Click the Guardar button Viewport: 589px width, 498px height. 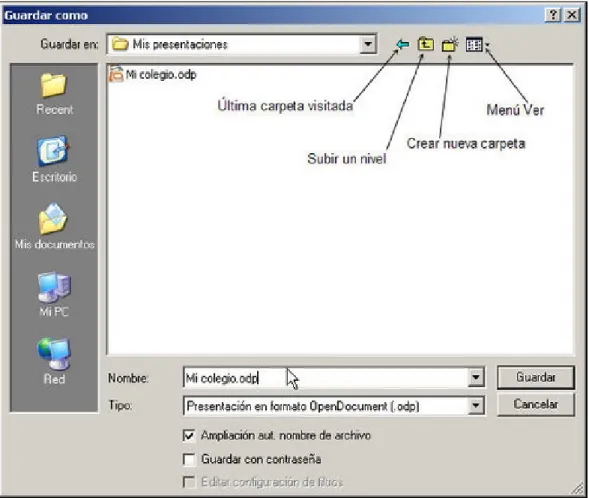pos(536,377)
